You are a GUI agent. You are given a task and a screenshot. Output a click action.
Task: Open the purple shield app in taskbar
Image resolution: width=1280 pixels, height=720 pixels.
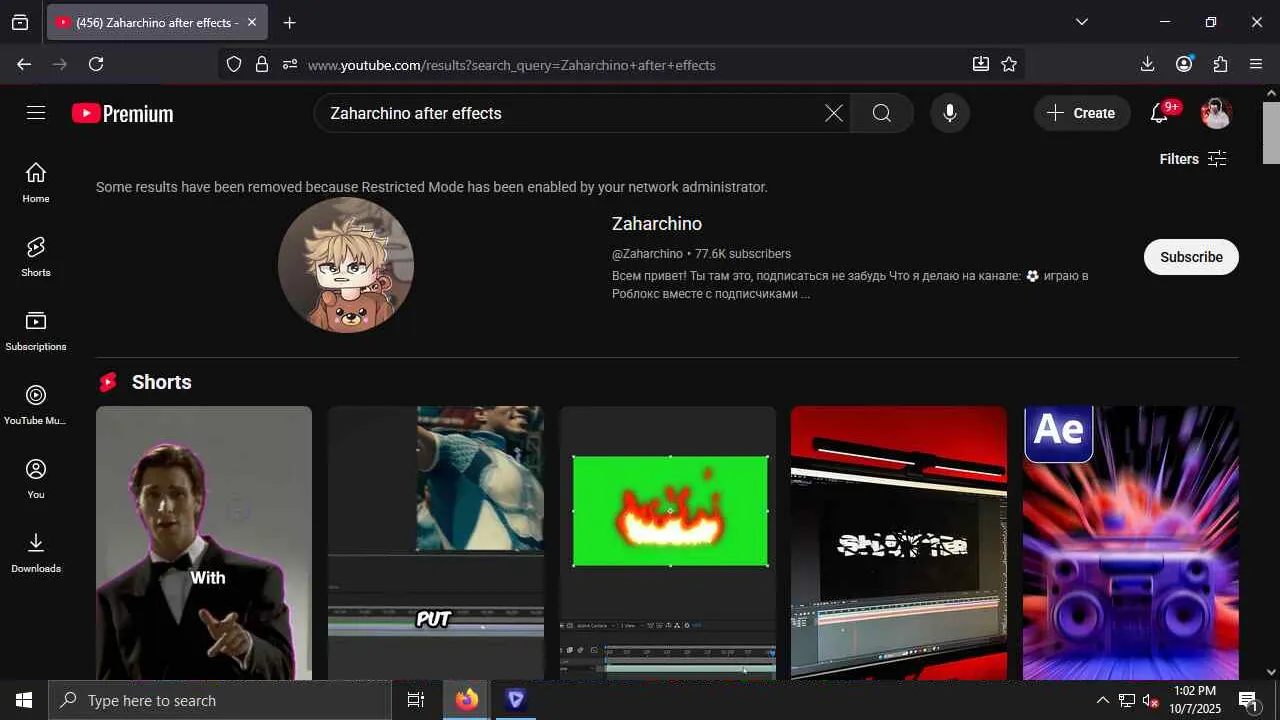pyautogui.click(x=516, y=700)
